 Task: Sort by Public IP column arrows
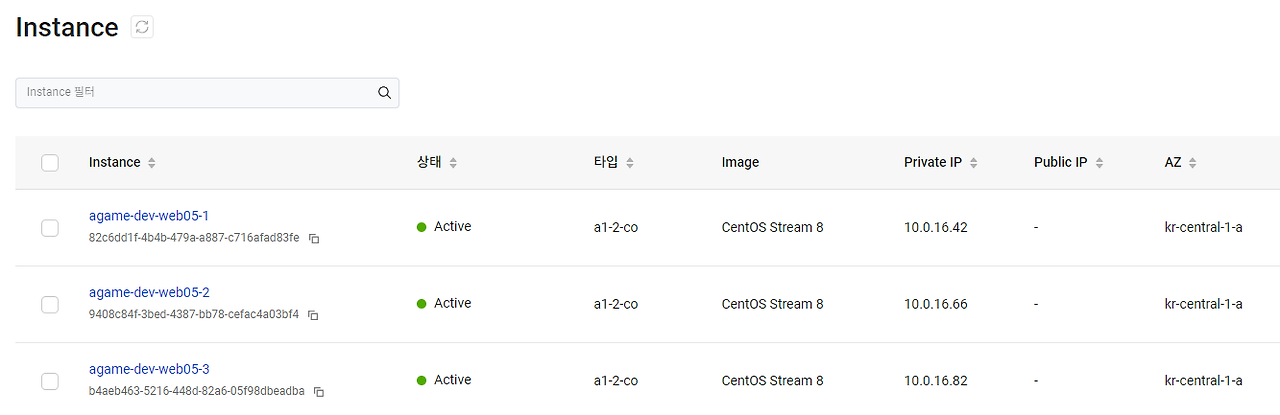point(1099,163)
